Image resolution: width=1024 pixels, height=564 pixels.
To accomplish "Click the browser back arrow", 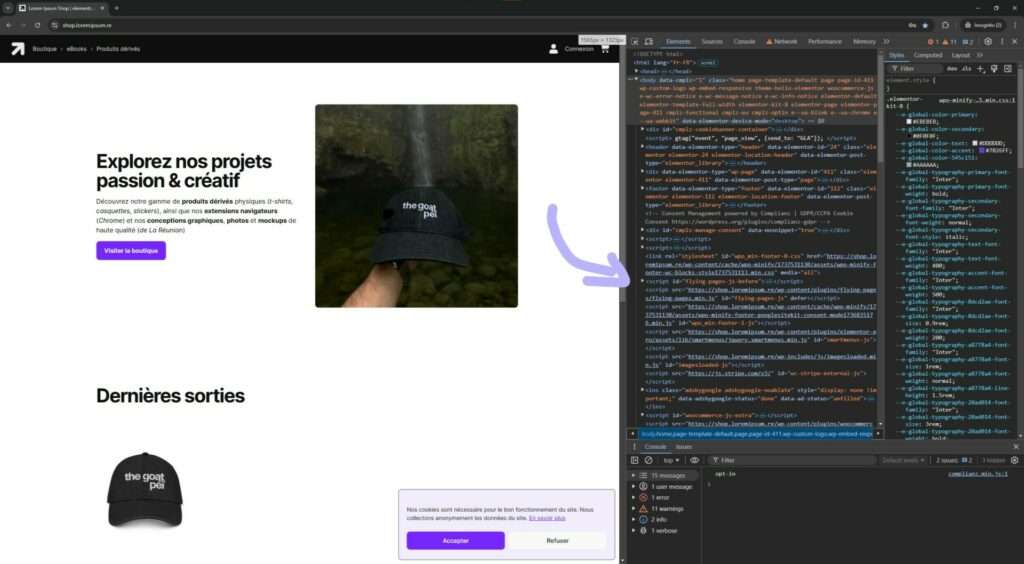I will (x=8, y=25).
